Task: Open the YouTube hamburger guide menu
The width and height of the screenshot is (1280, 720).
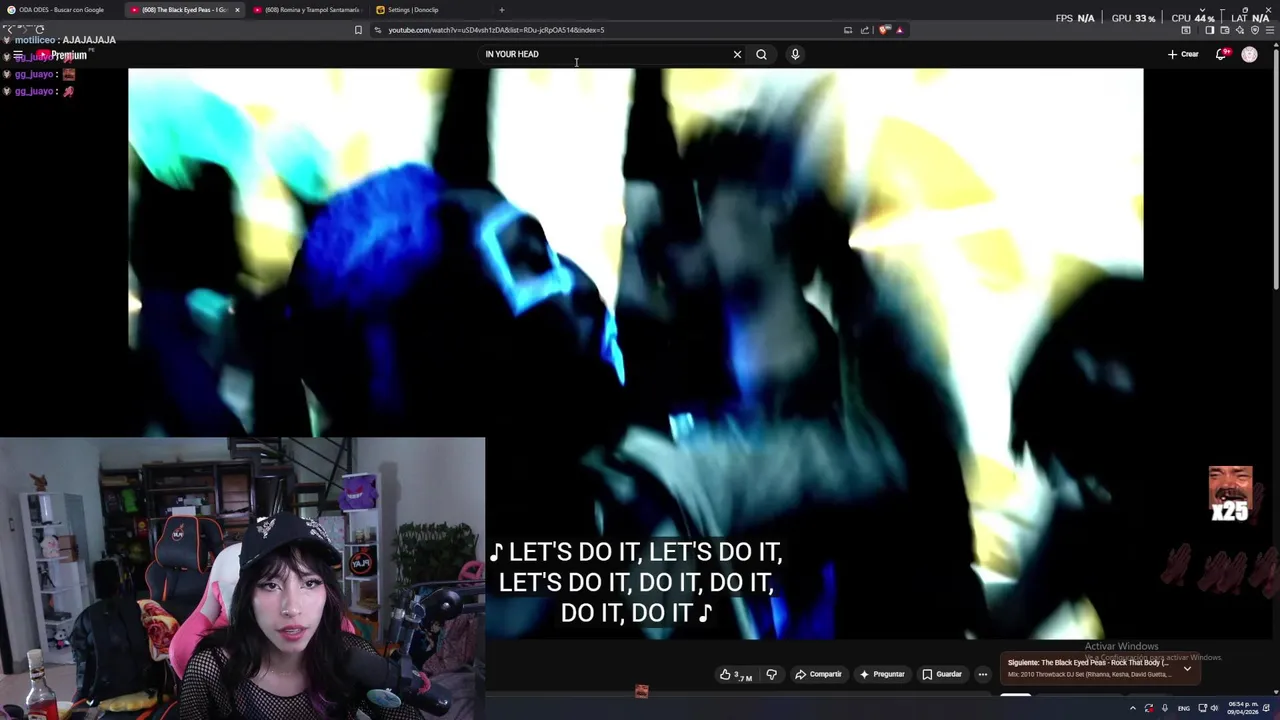Action: point(18,55)
